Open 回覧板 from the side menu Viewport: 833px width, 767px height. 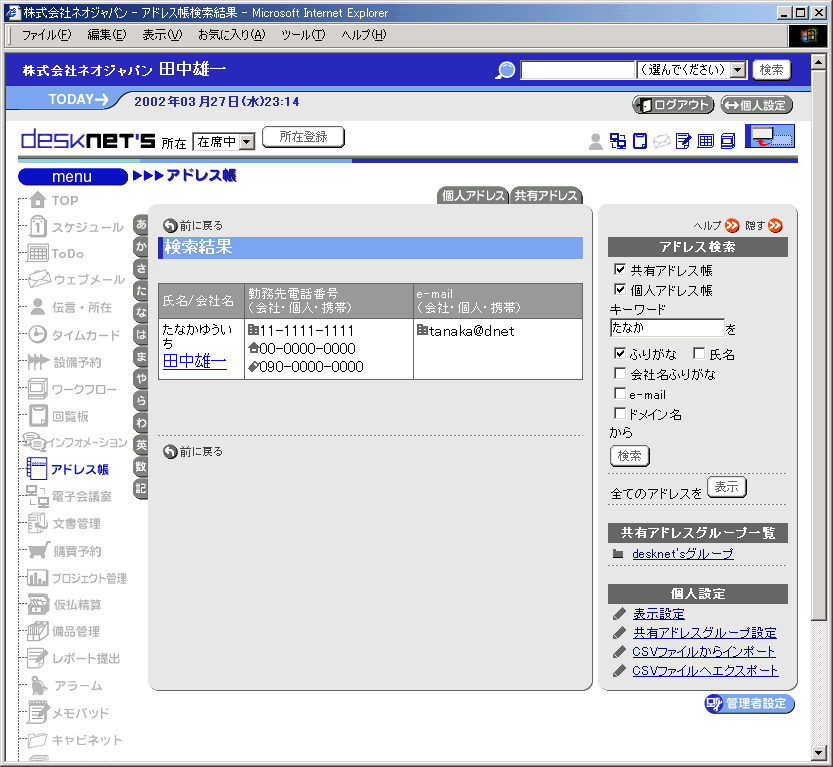(58, 416)
